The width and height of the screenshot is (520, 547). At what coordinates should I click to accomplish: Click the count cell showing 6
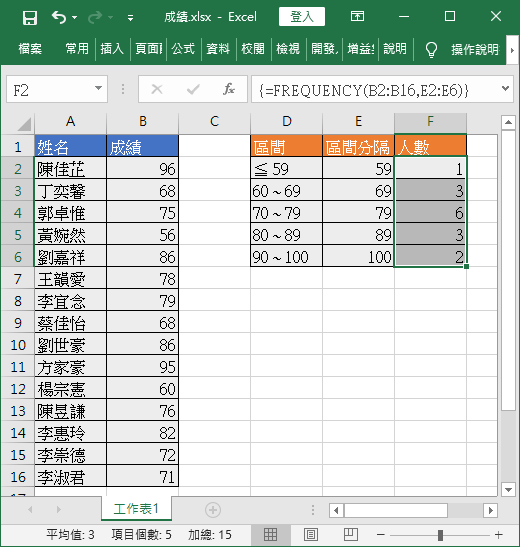(x=430, y=212)
